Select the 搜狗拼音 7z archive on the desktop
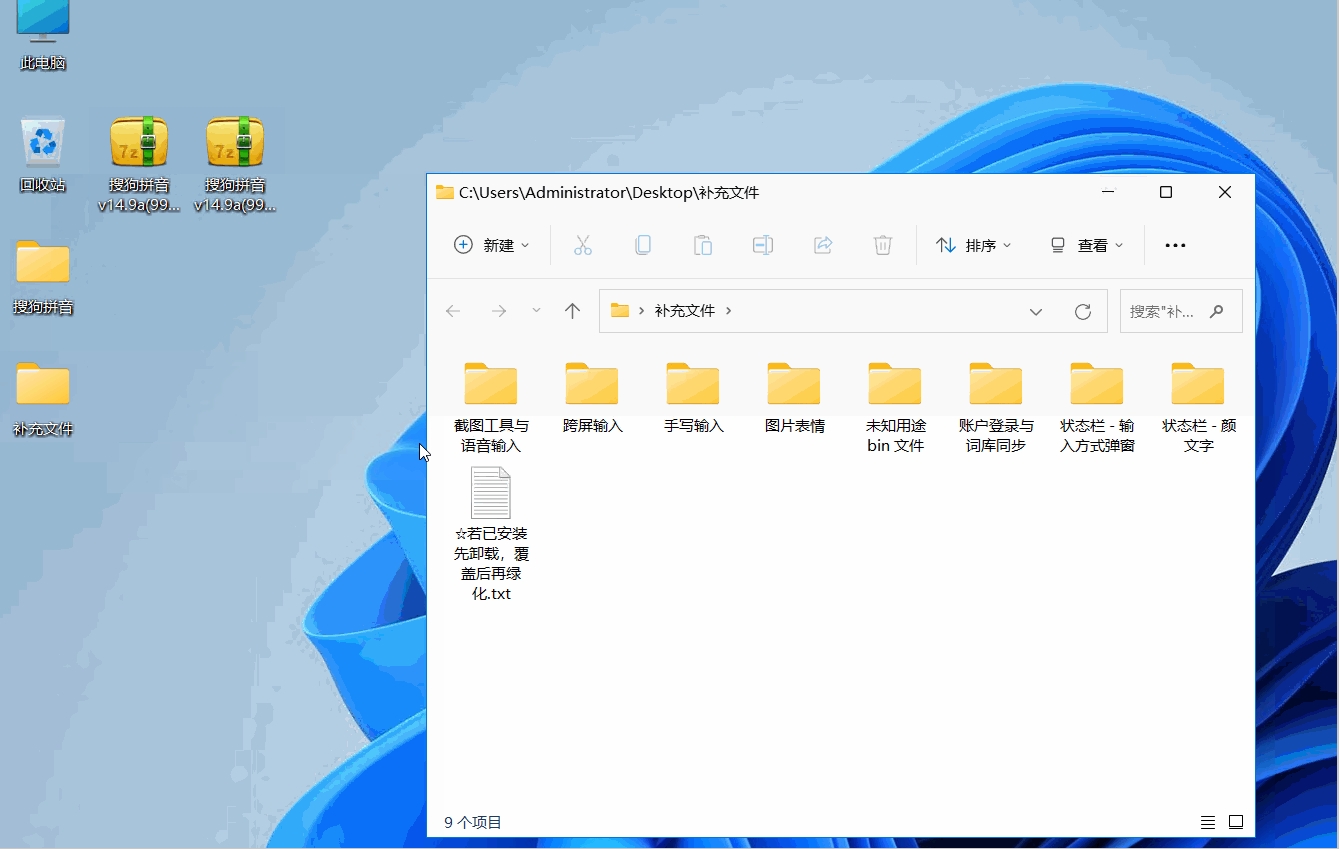 137,140
